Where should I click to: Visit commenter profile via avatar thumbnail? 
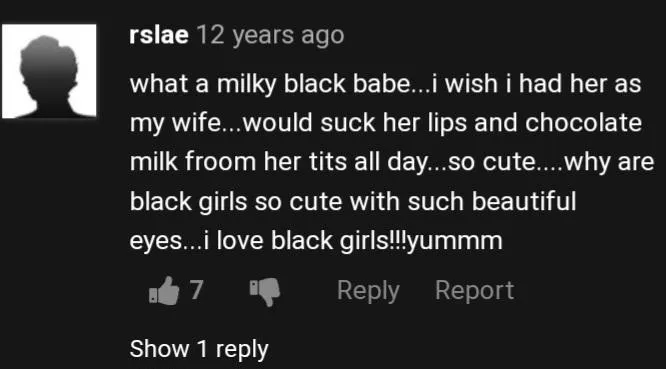pos(49,71)
